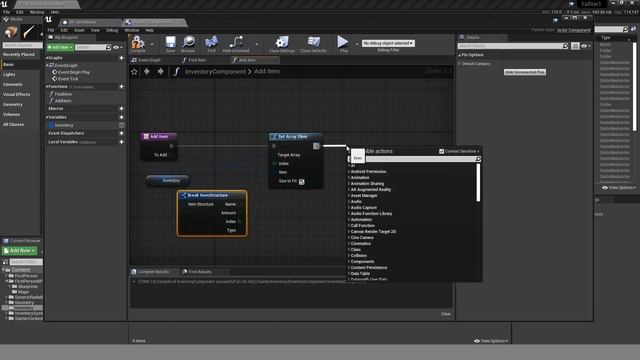Click the graph bookmark star icon
Screen dimensions: 640x360
point(134,72)
